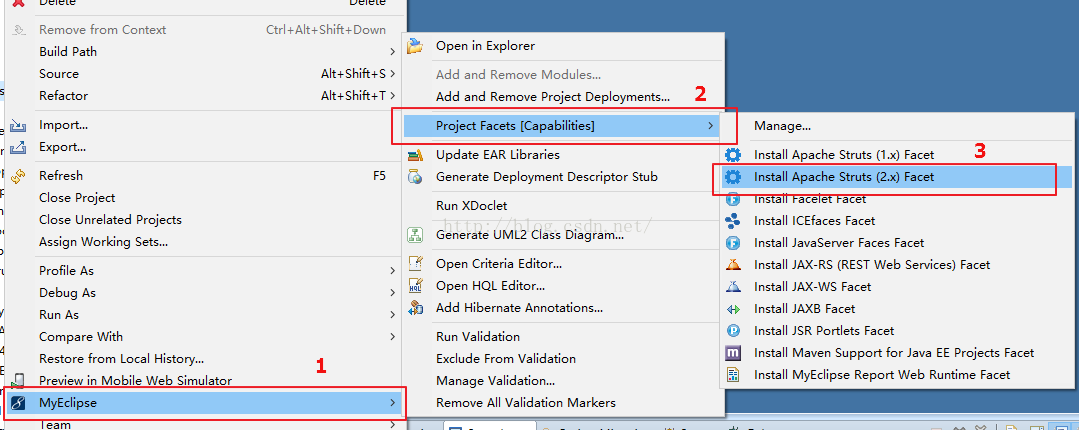The image size is (1079, 430).
Task: Expand the Debug As submenu arrow
Action: (392, 292)
